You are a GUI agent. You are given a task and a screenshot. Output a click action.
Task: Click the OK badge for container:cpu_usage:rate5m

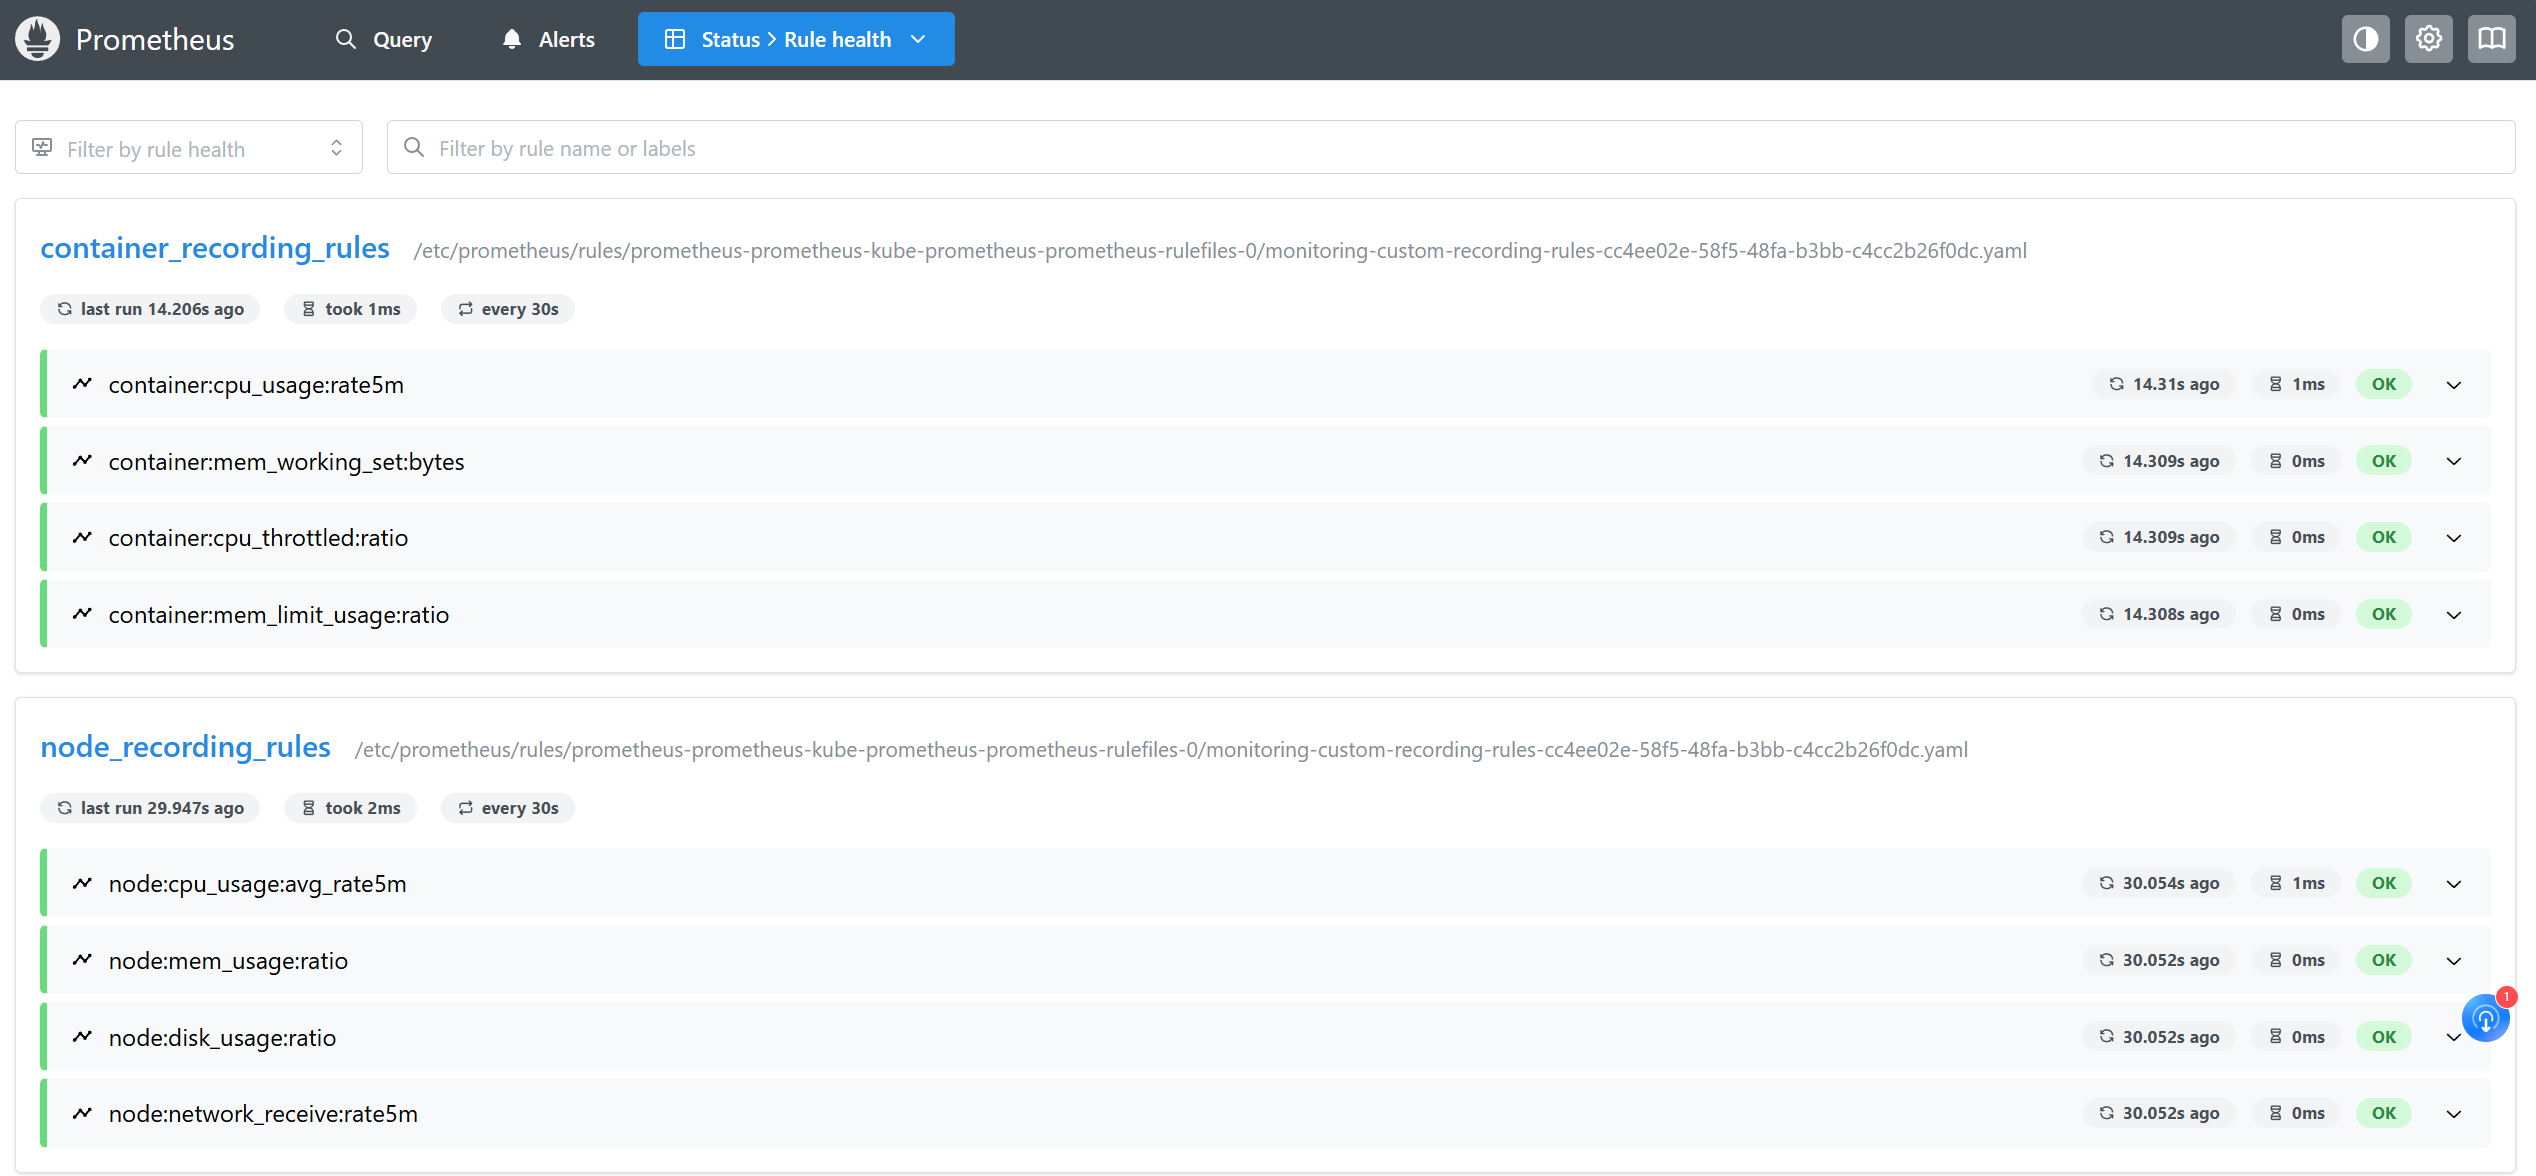2384,384
